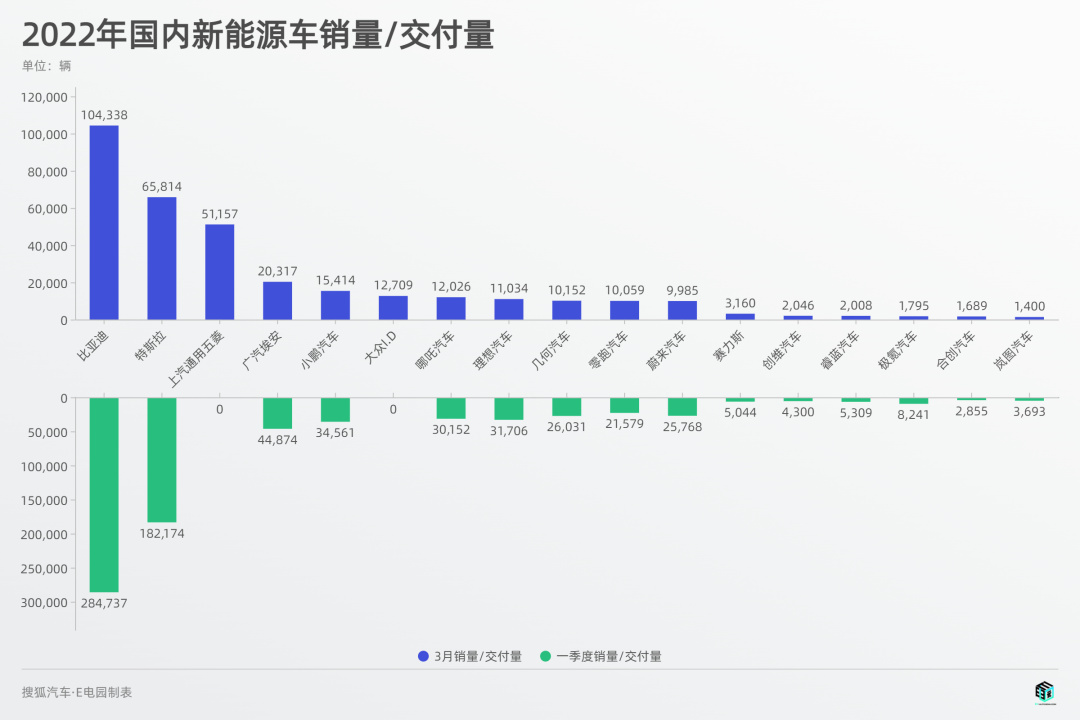
Task: Click the value label 1,400 above 岚图汽车
Action: tap(1030, 306)
